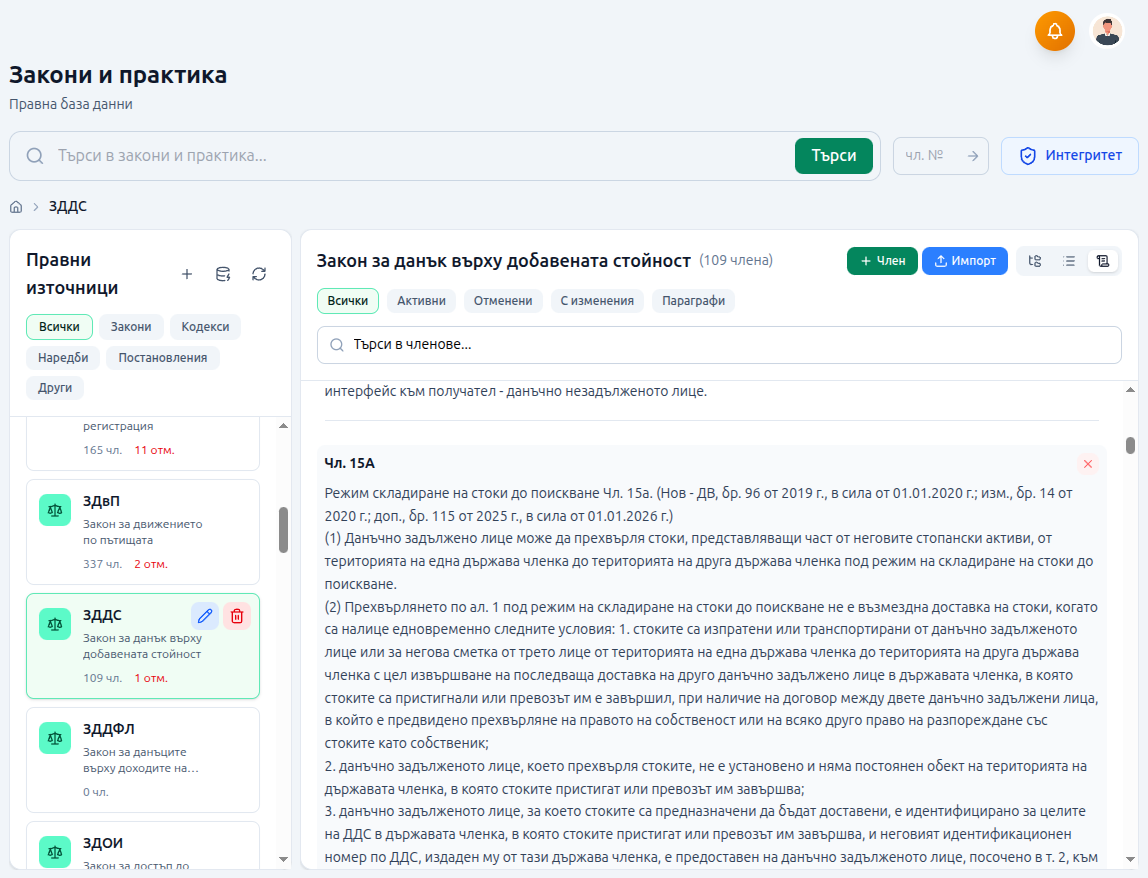
Task: Go to the home breadcrumb icon
Action: (x=16, y=207)
